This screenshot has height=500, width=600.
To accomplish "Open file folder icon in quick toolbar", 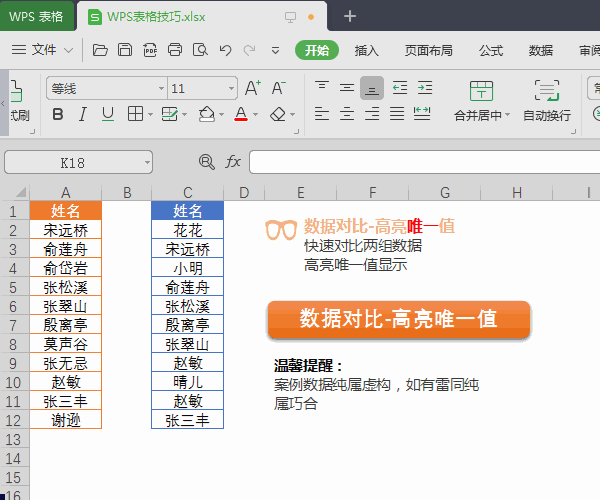I will pos(100,50).
